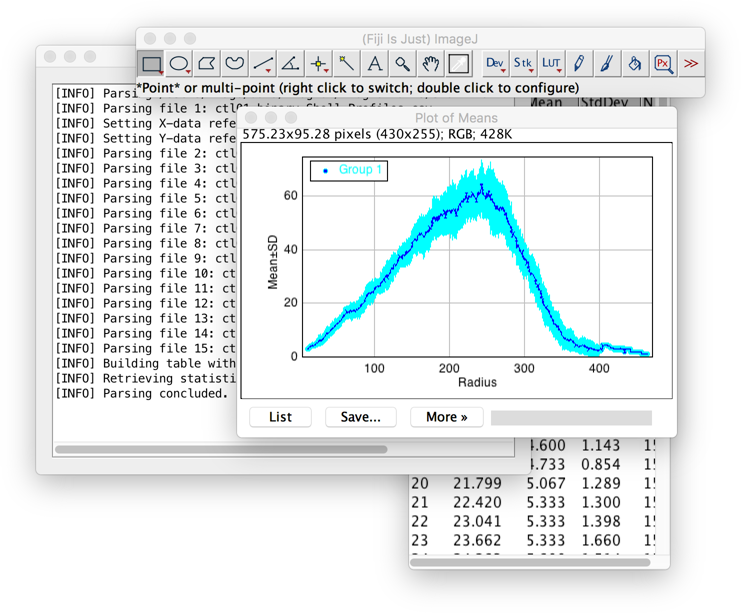The width and height of the screenshot is (741, 613).
Task: Select the Text tool
Action: pos(374,63)
